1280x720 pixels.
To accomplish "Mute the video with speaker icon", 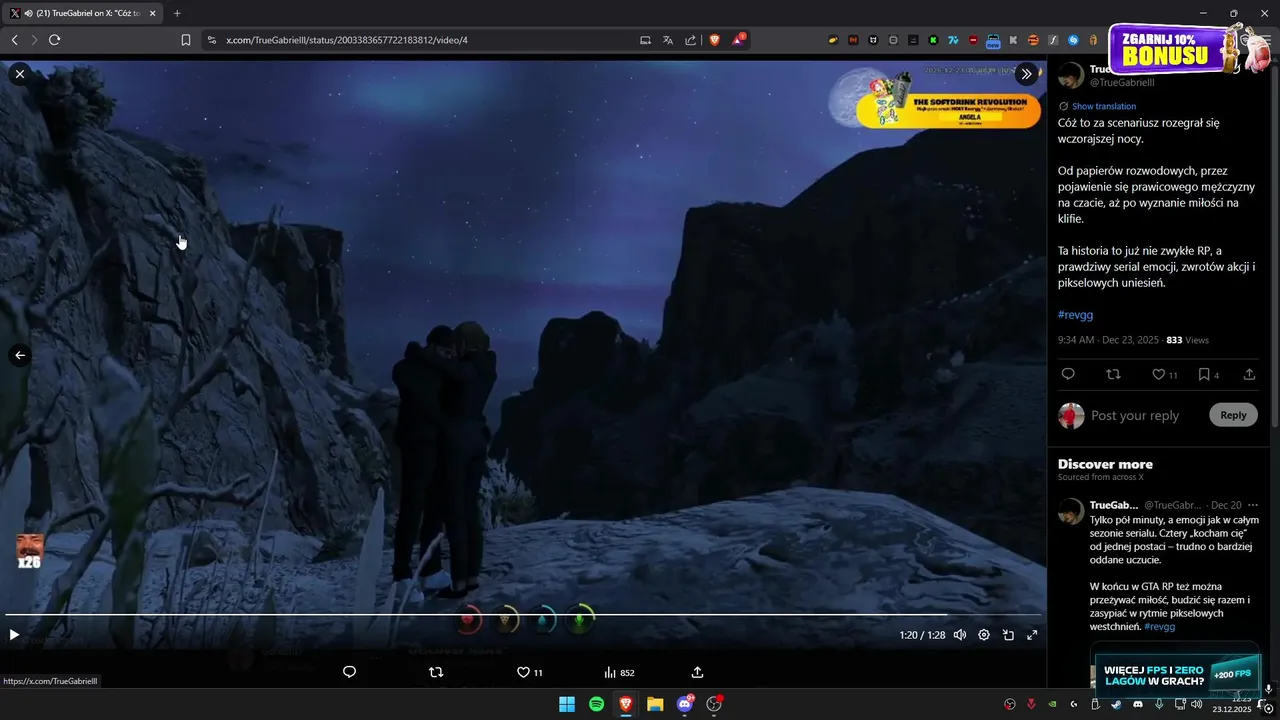I will [960, 635].
